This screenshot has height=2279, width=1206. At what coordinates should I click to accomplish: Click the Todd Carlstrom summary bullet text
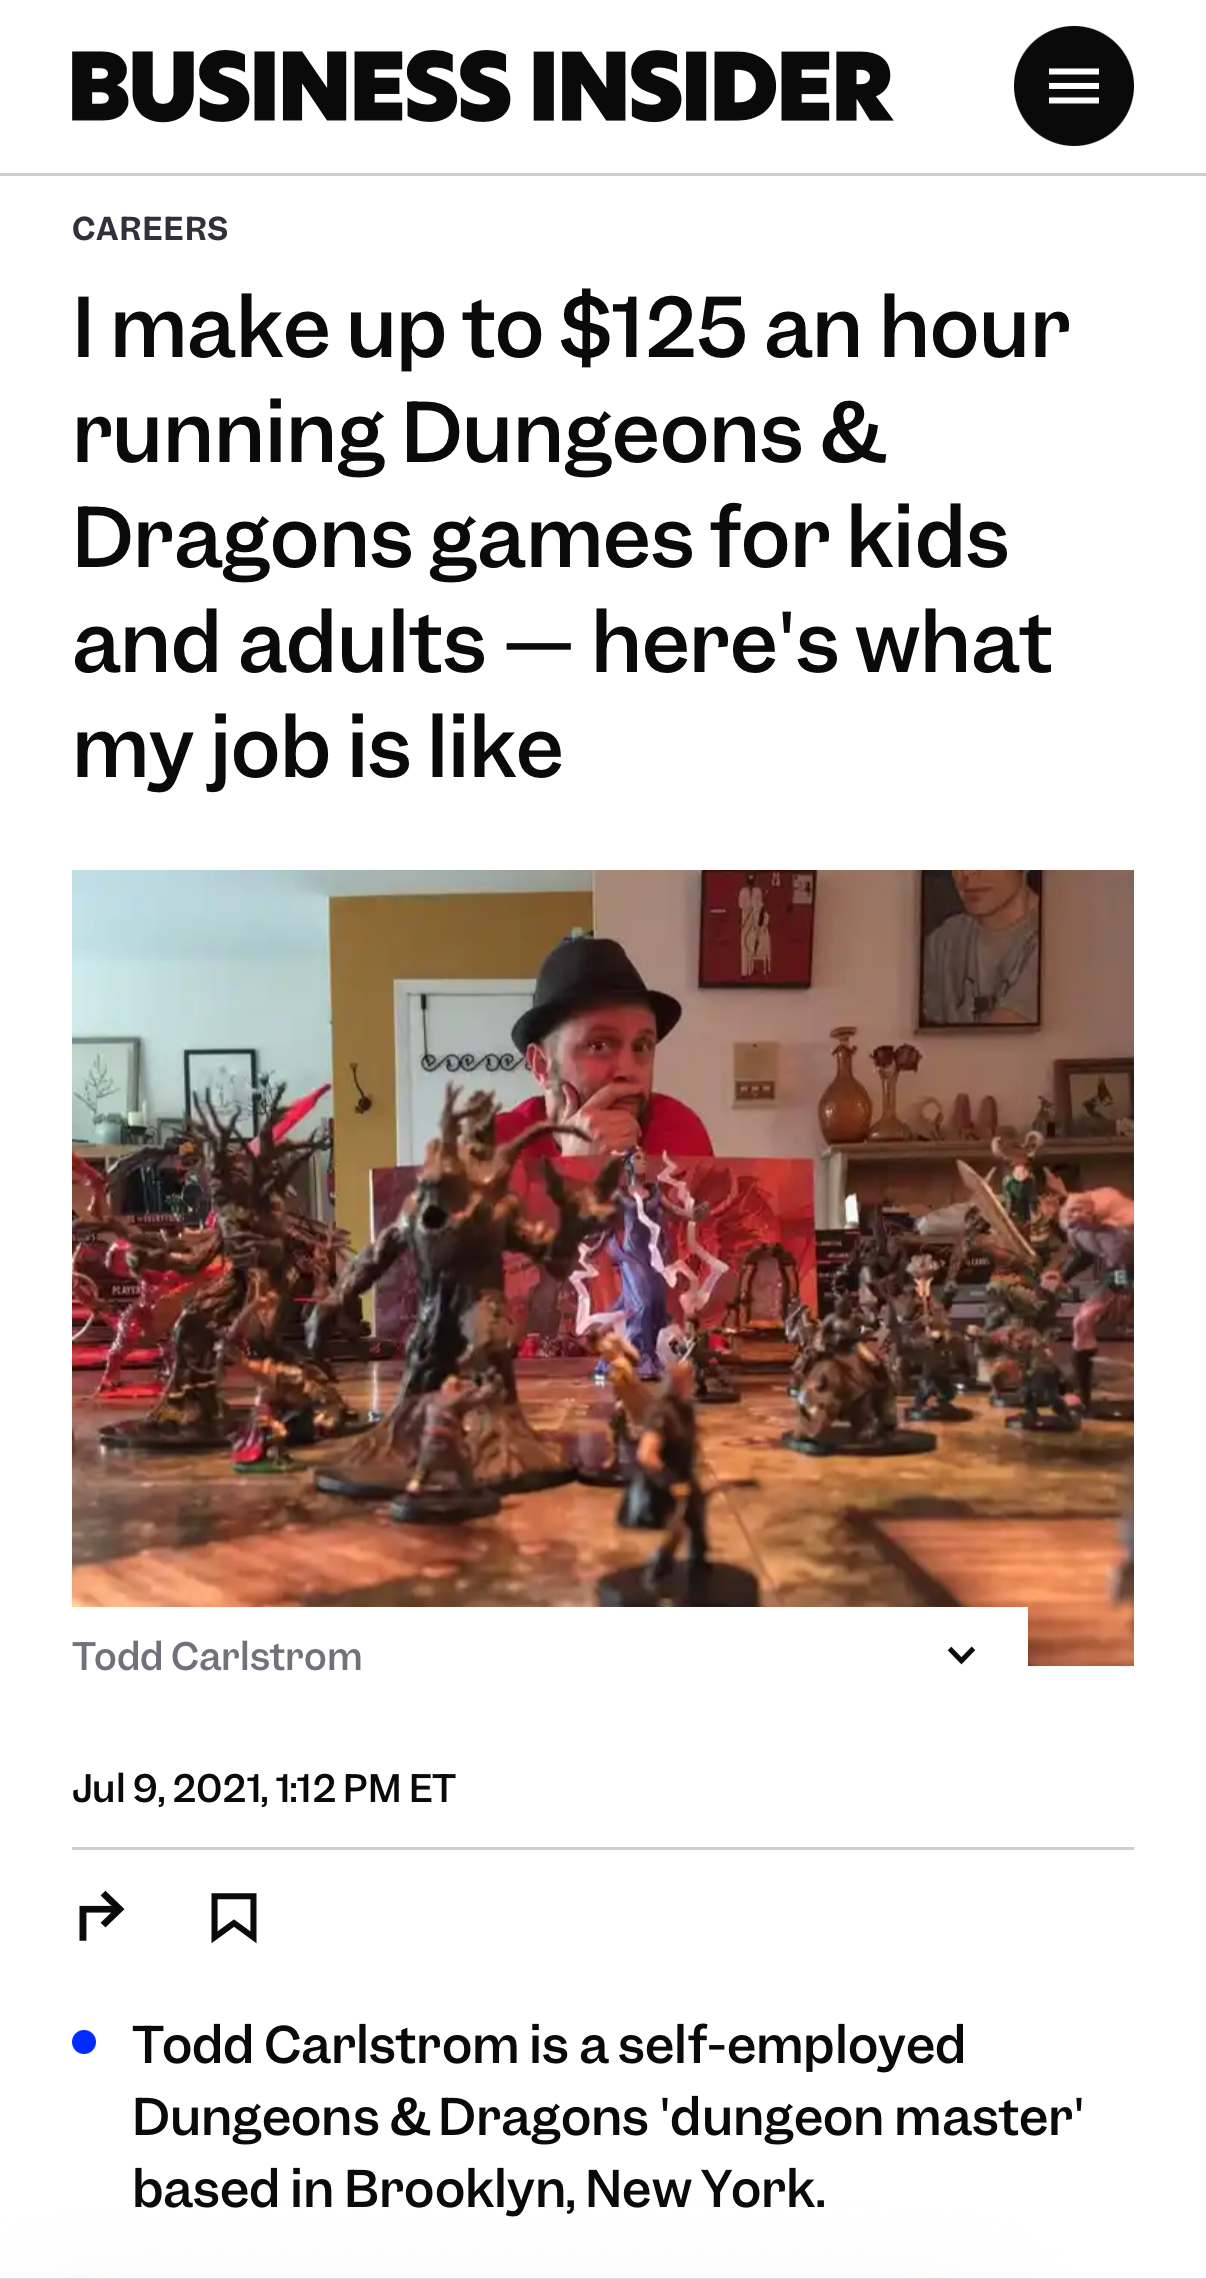pyautogui.click(x=608, y=2116)
